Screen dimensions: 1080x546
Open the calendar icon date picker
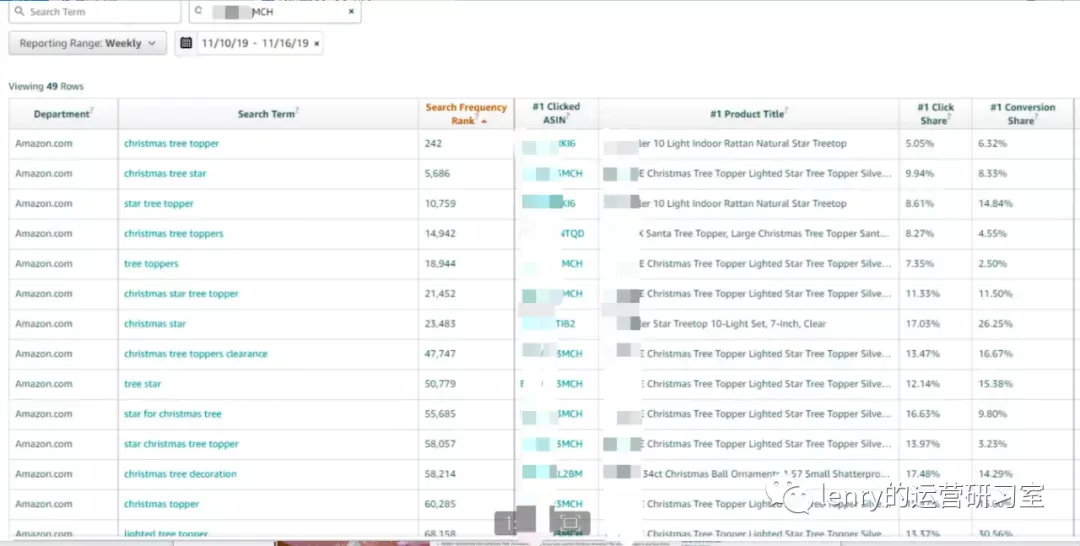[186, 43]
